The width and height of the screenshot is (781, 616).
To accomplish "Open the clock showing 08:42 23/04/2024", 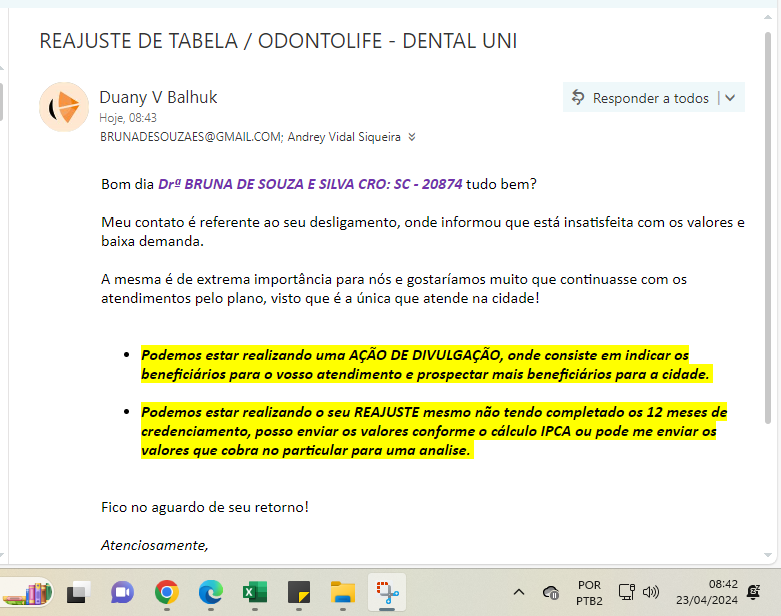I will tap(706, 592).
